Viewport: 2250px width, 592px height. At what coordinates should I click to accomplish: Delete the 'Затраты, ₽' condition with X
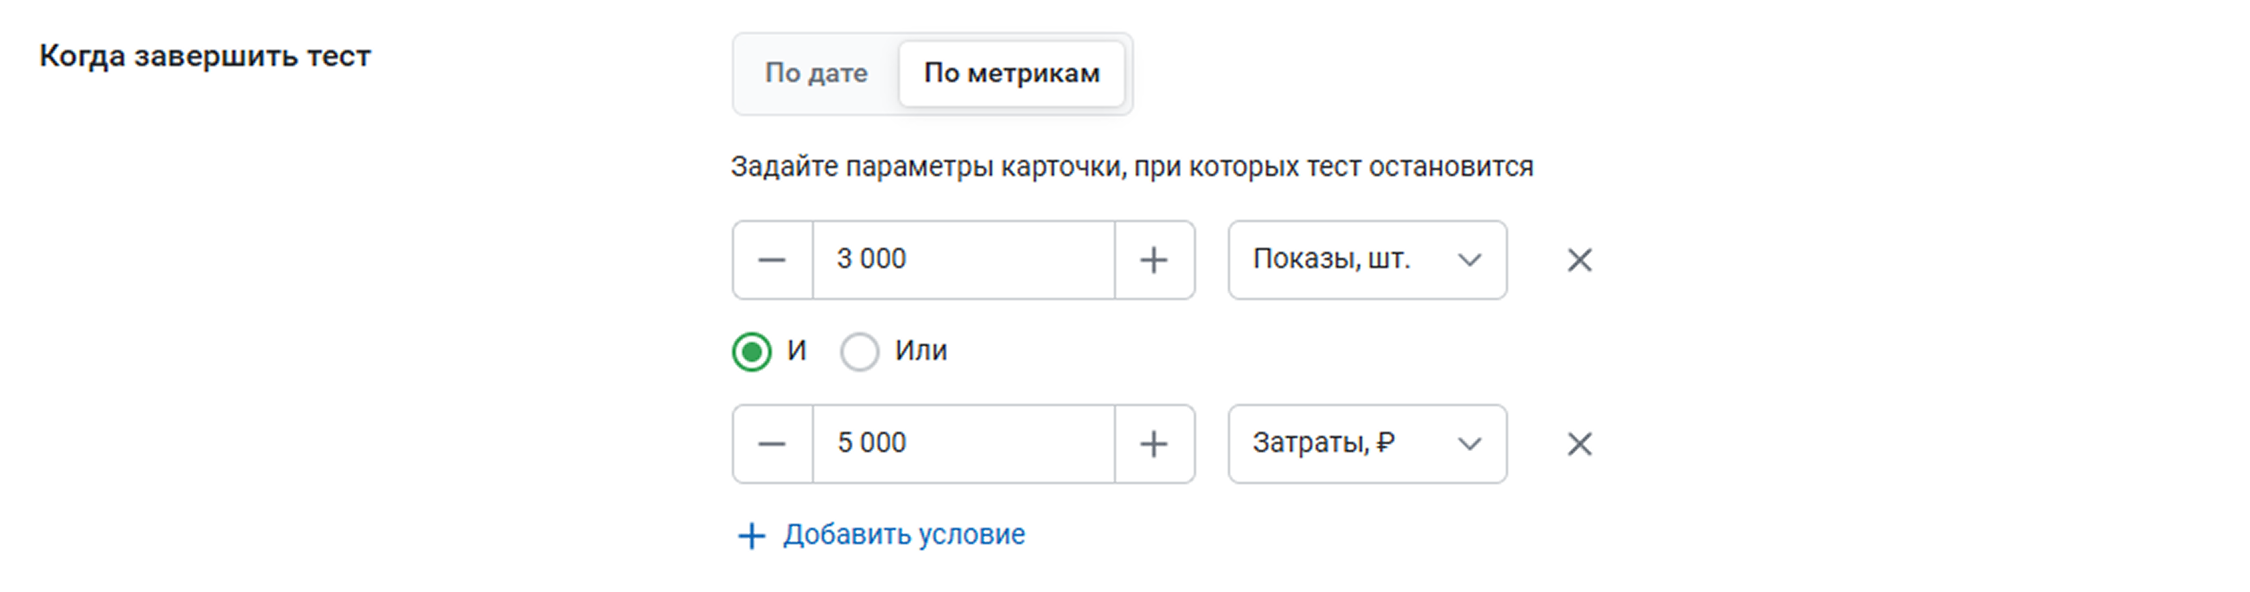tap(1579, 444)
